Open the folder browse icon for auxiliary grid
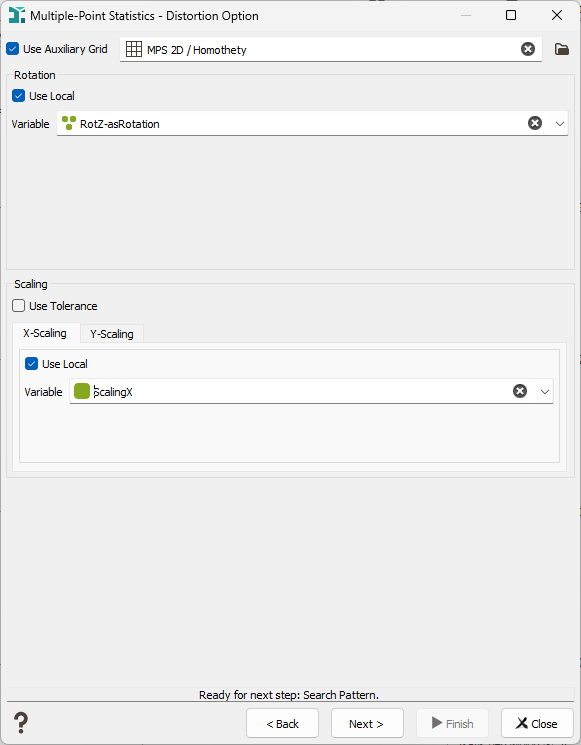This screenshot has width=581, height=745. (562, 49)
